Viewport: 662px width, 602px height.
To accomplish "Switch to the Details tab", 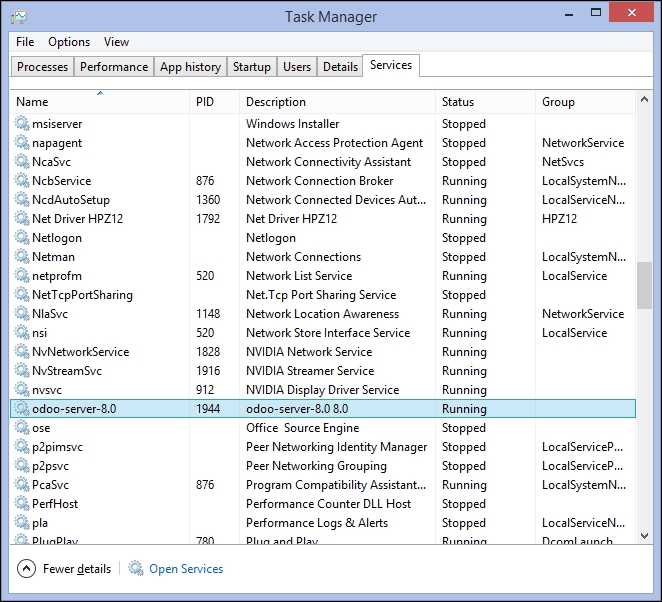I will (x=340, y=67).
